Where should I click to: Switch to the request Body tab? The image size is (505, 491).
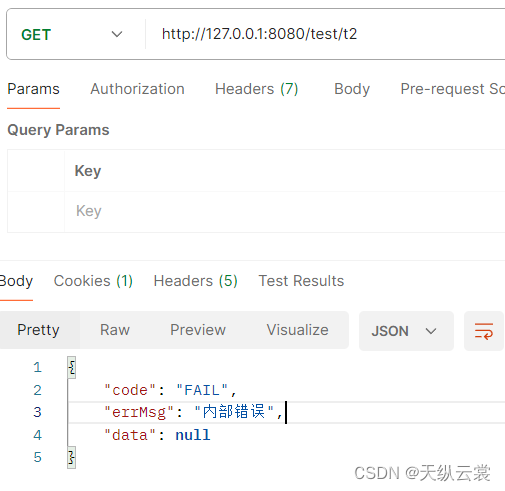[352, 89]
